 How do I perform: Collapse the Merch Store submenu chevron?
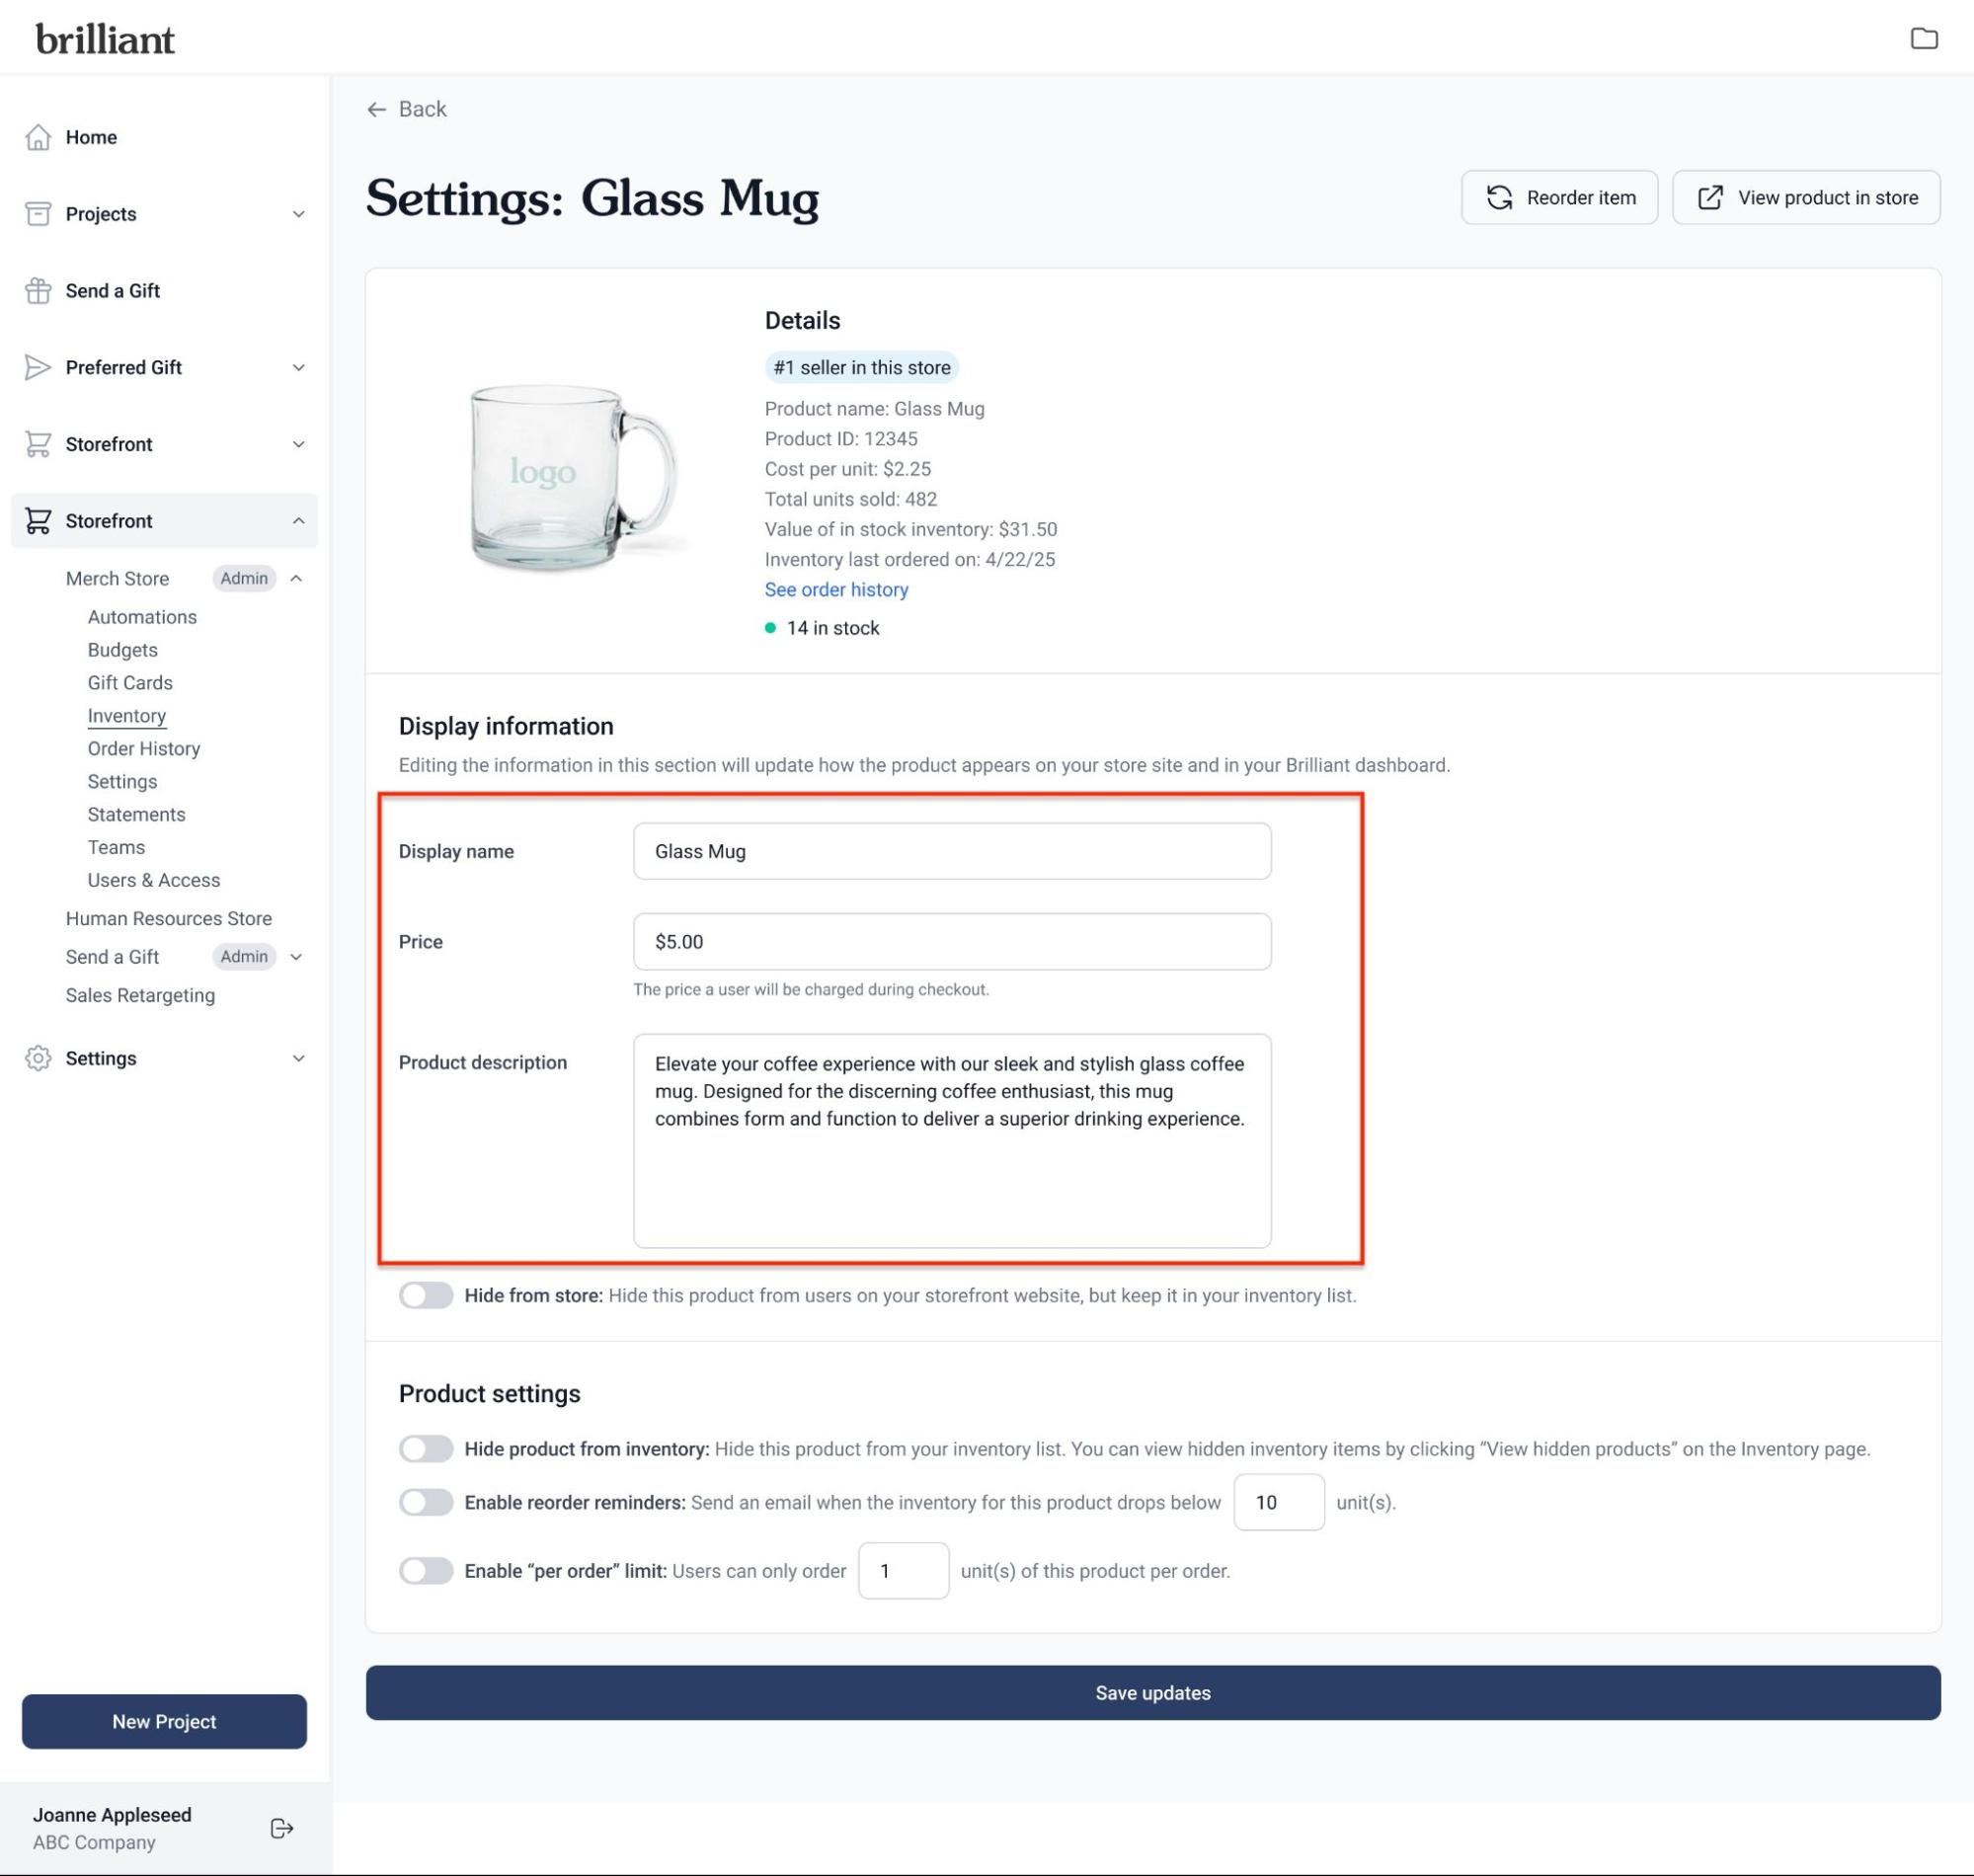pos(296,578)
